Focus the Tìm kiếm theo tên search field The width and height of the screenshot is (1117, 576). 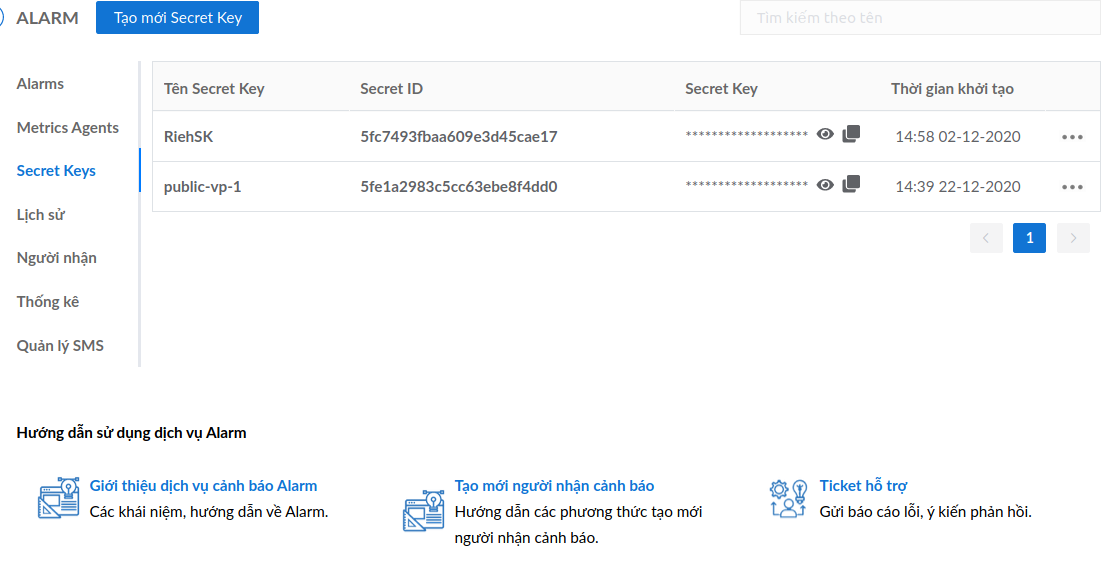pyautogui.click(x=920, y=18)
